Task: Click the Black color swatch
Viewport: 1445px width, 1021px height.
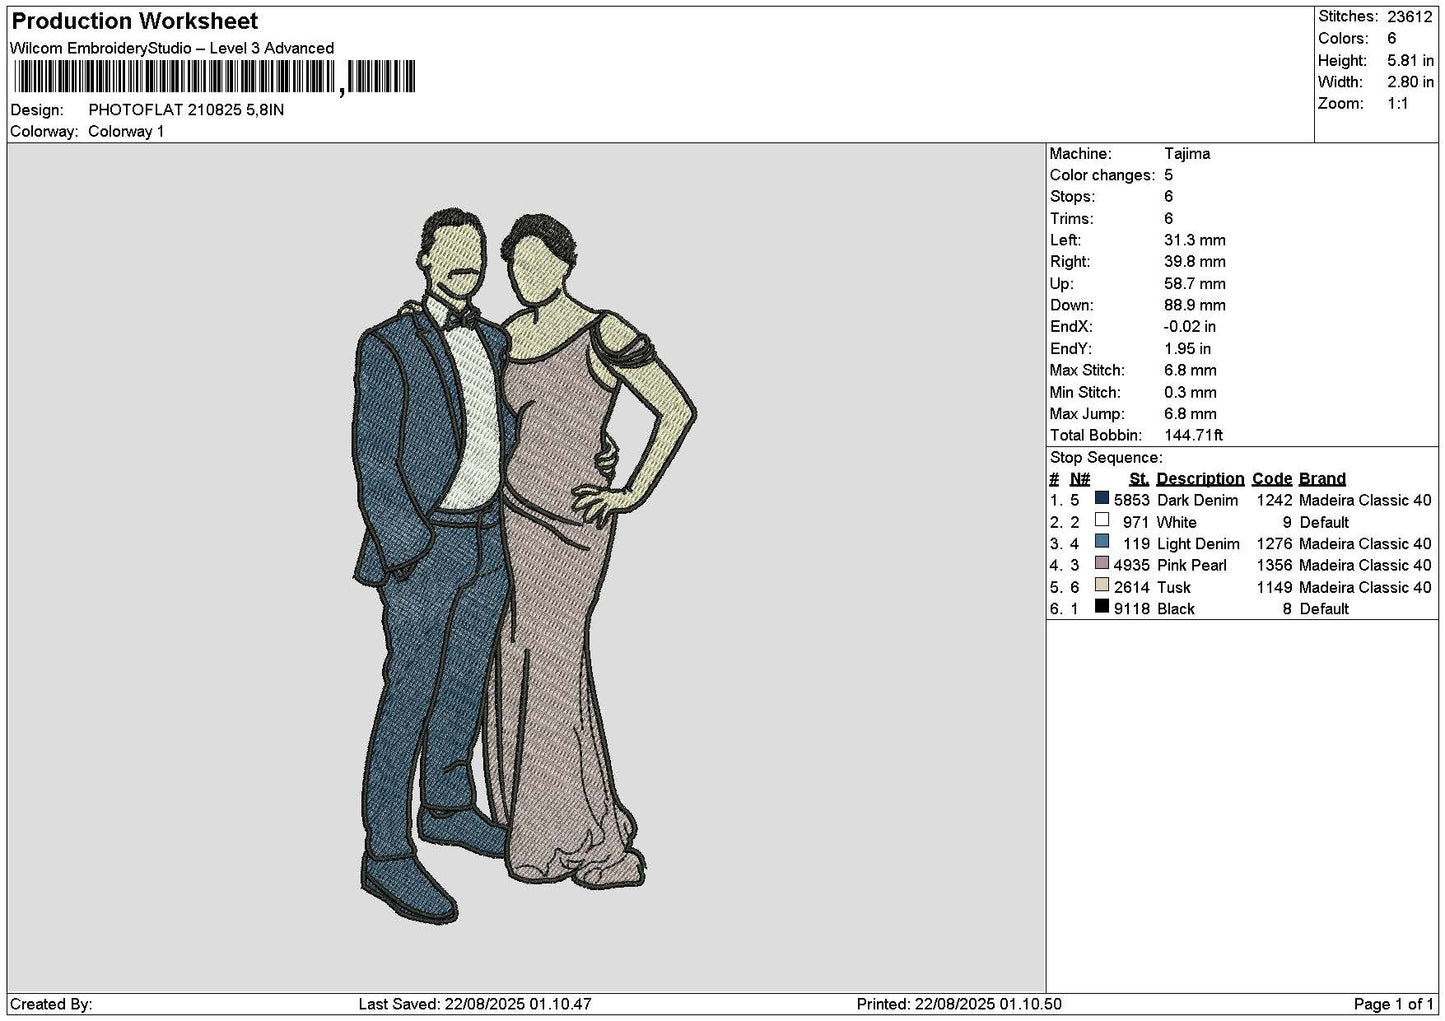Action: pyautogui.click(x=1102, y=607)
